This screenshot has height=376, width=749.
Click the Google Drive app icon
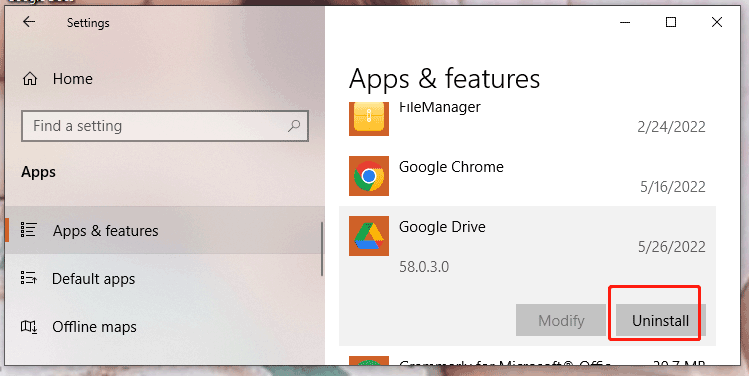[369, 236]
